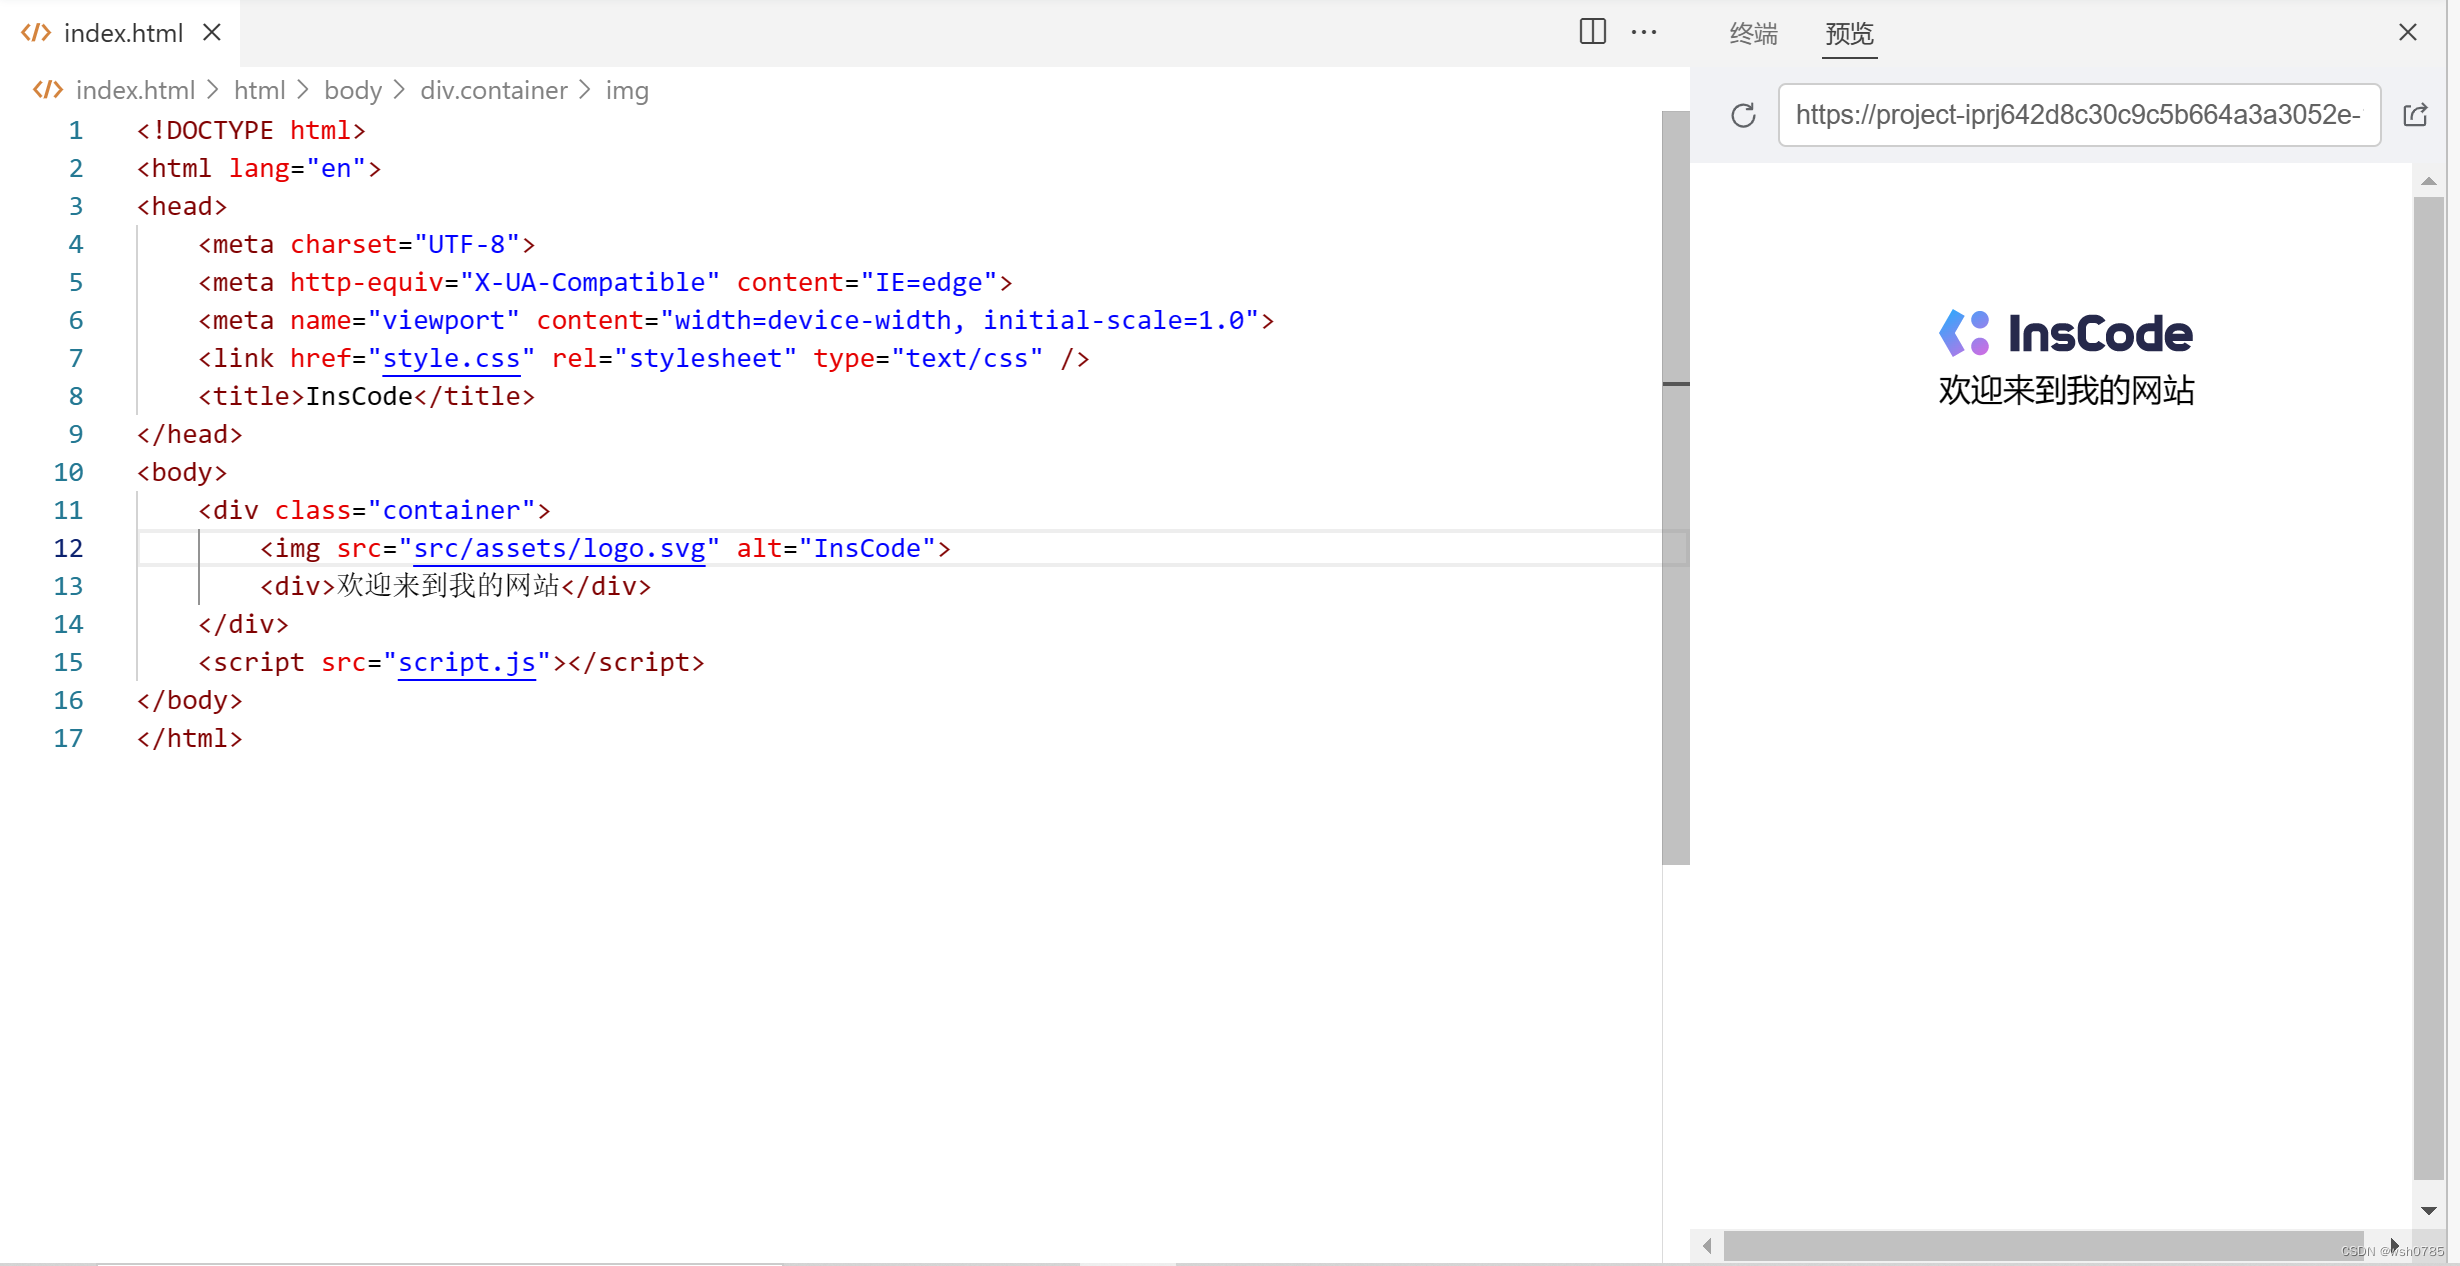Click line number 7 in gutter
Screen dimensions: 2460x1266
75,358
